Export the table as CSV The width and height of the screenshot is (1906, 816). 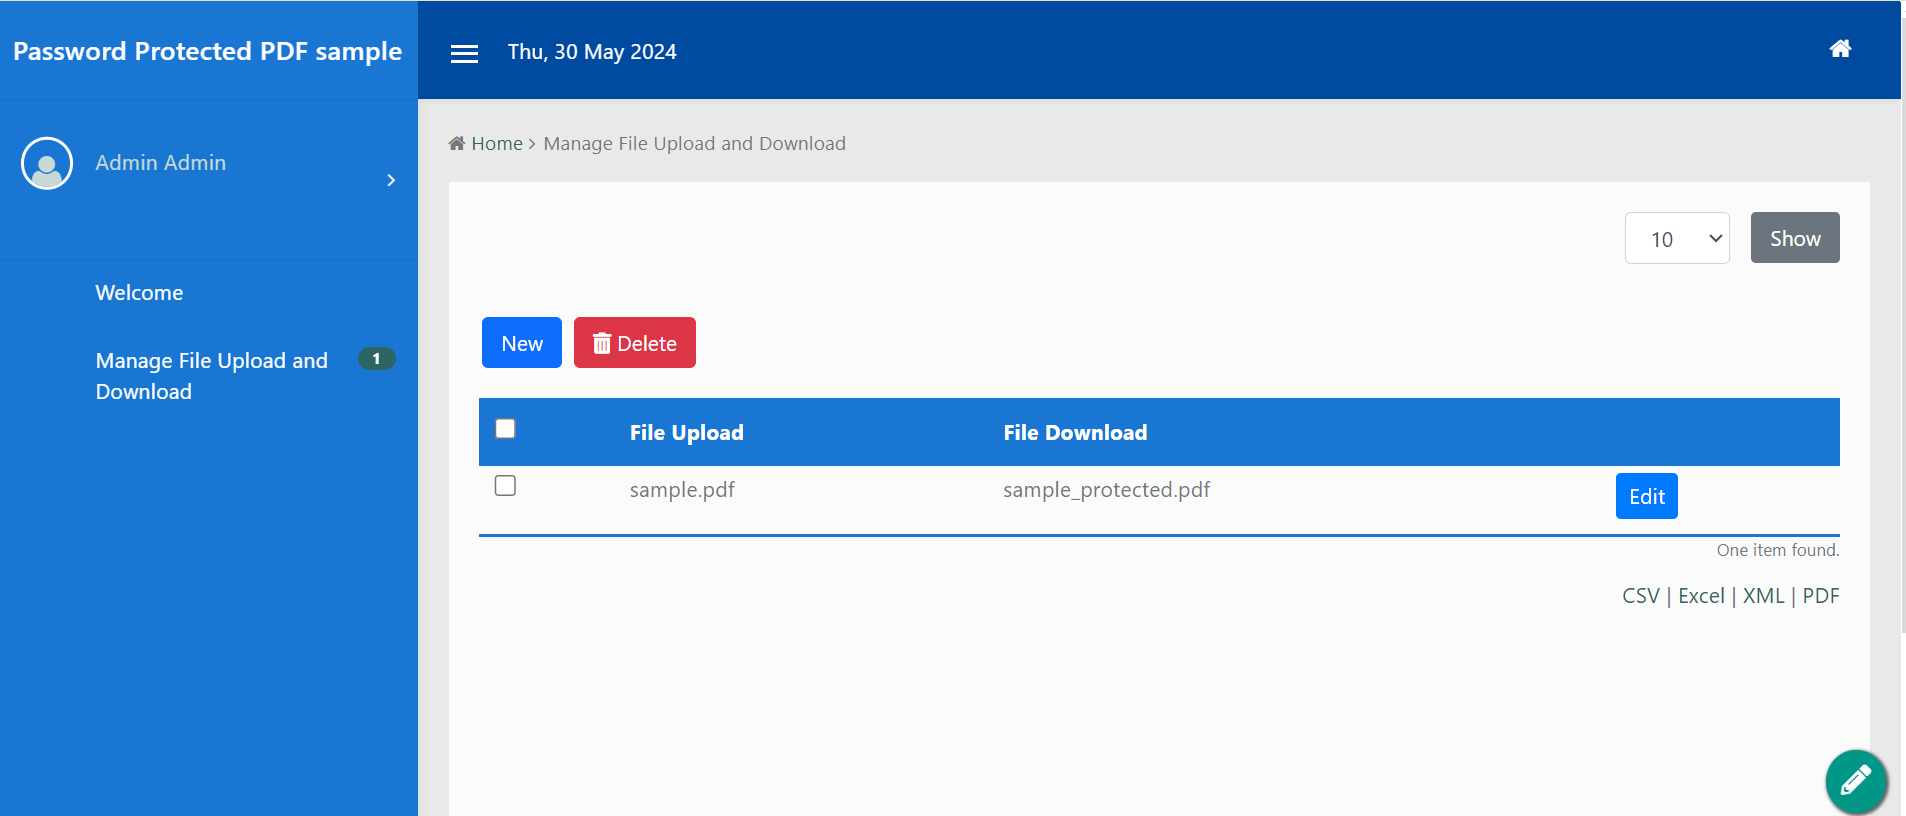tap(1640, 596)
